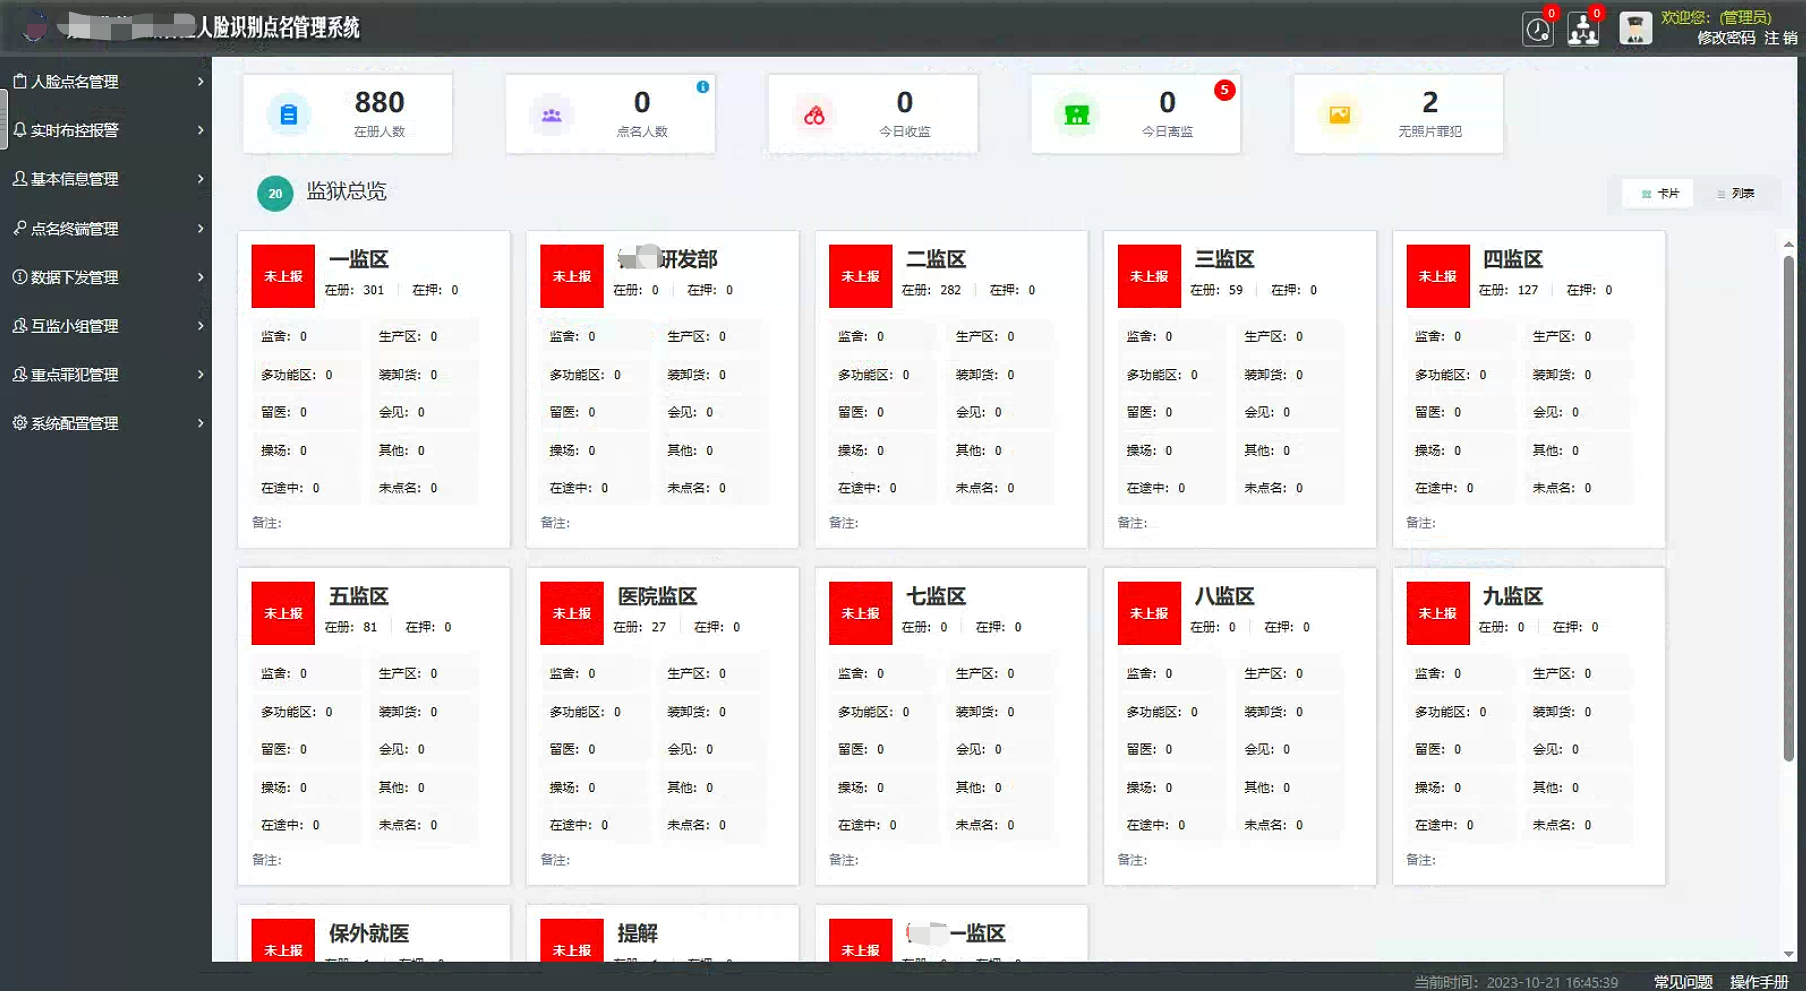The width and height of the screenshot is (1806, 991).
Task: Click the 未上报 status tile for 提解
Action: tap(572, 940)
